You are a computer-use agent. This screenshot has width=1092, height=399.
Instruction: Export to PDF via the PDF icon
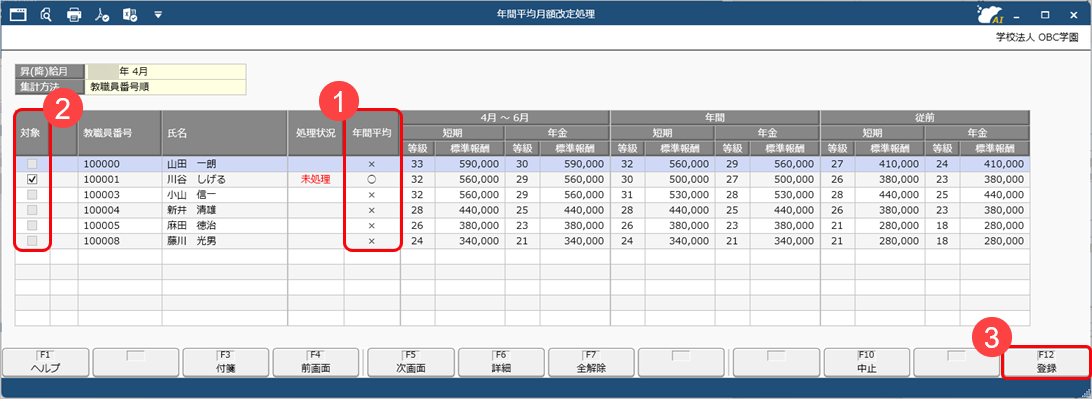pyautogui.click(x=102, y=14)
